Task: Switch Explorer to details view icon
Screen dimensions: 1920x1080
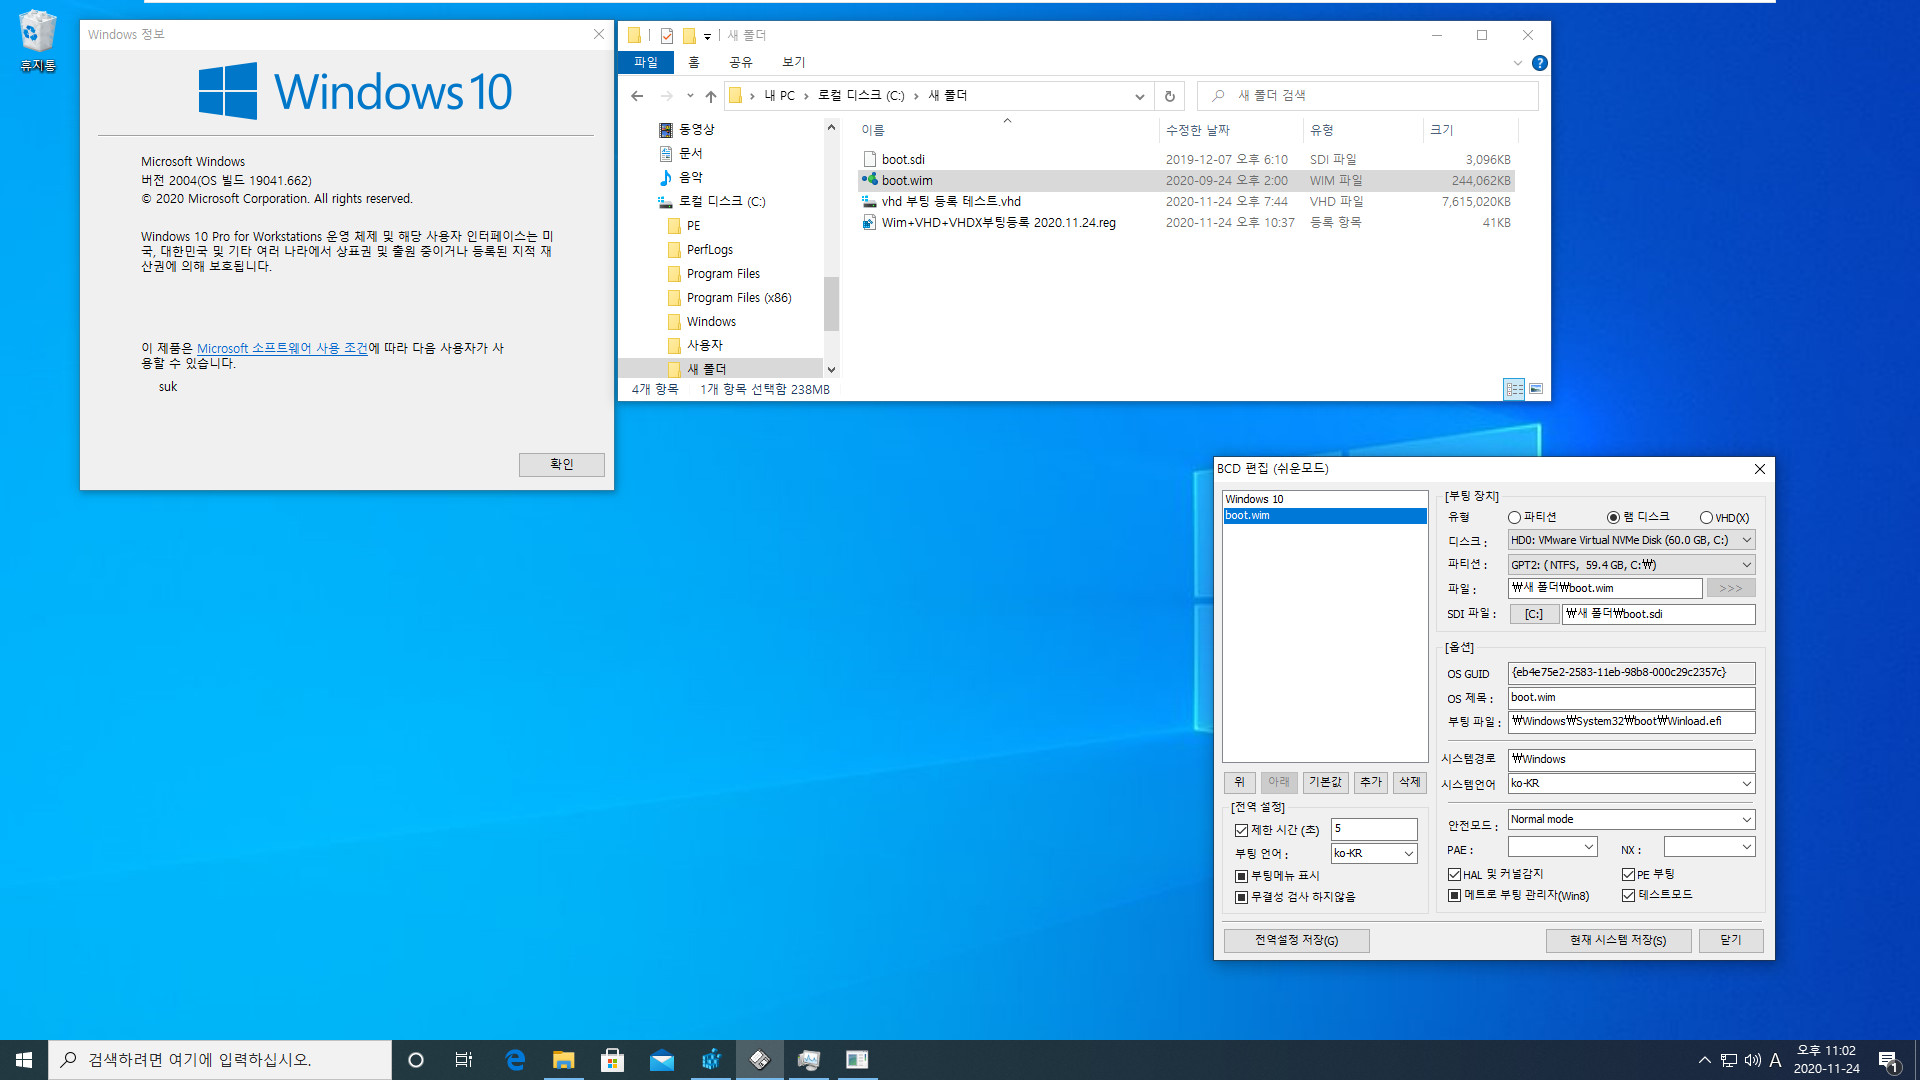Action: point(1514,389)
